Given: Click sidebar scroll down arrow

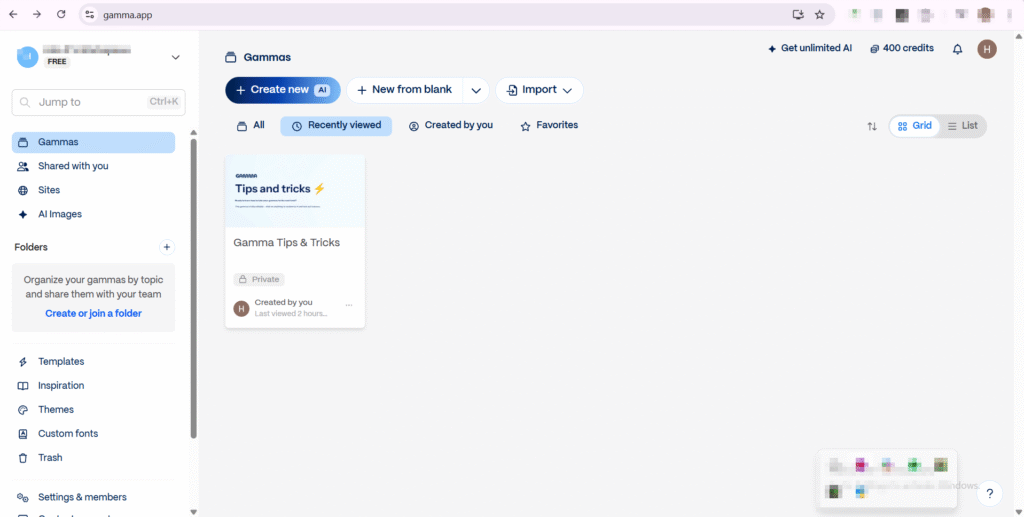Looking at the screenshot, I should (193, 512).
